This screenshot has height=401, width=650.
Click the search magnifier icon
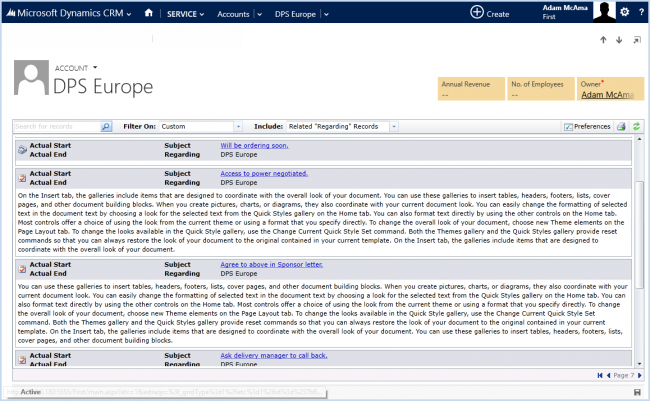[106, 126]
